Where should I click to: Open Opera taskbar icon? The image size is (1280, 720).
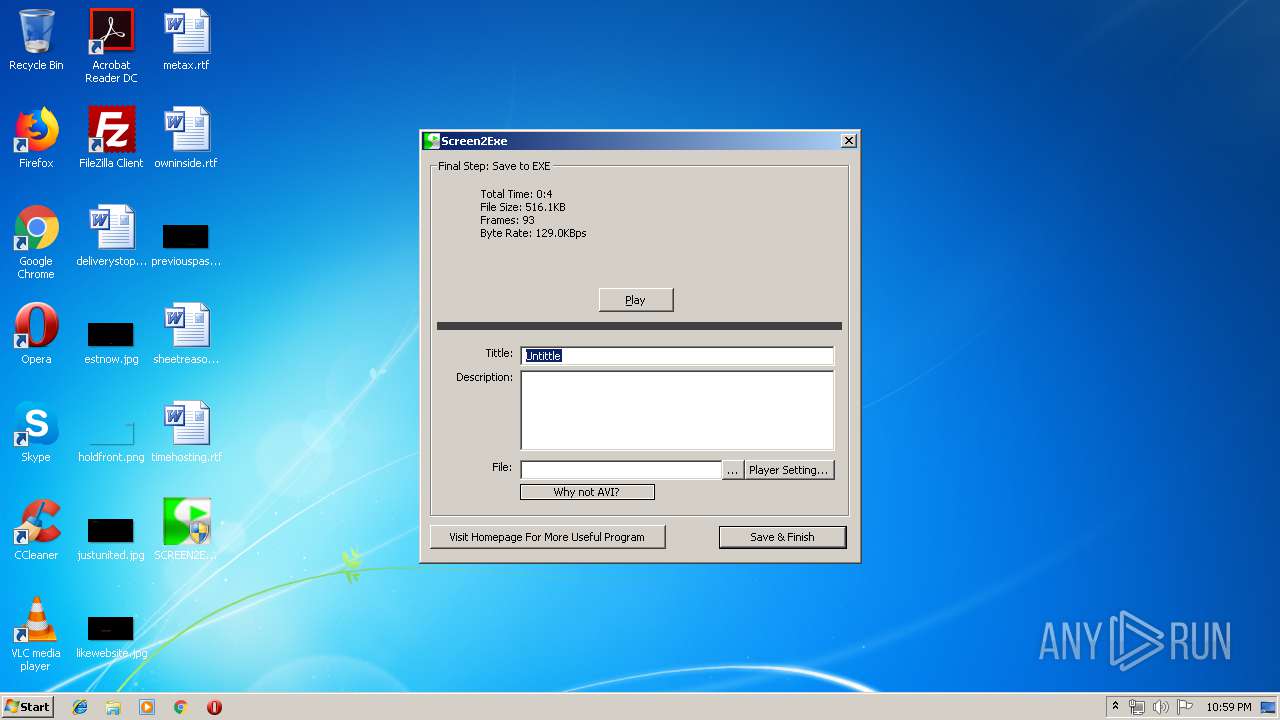(x=214, y=707)
